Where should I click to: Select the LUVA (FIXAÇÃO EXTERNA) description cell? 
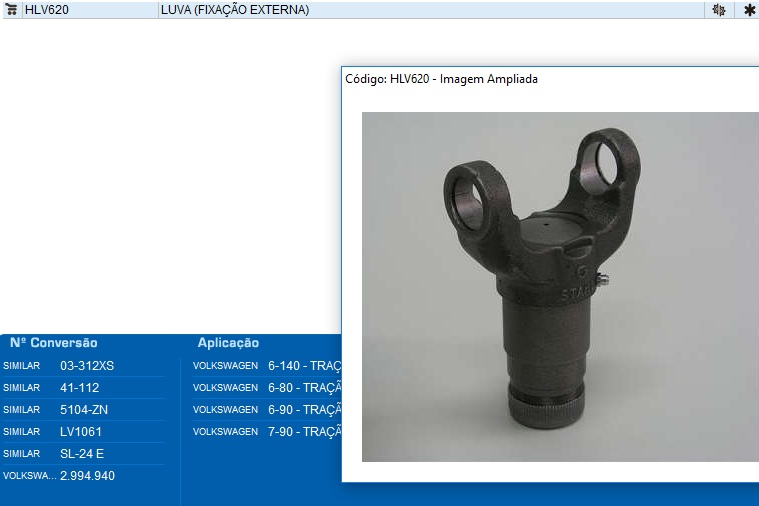pos(235,10)
